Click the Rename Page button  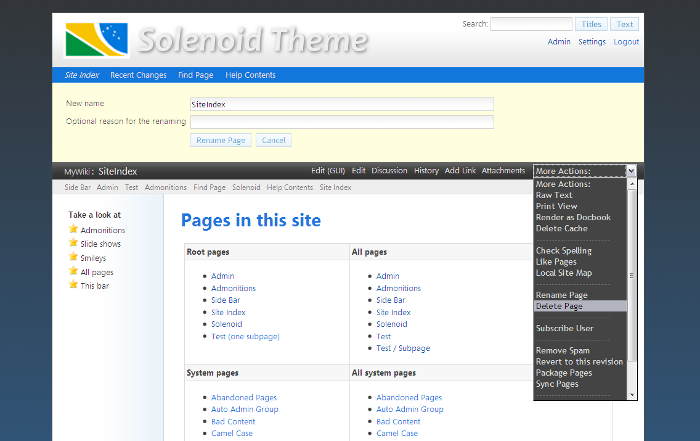[x=221, y=140]
